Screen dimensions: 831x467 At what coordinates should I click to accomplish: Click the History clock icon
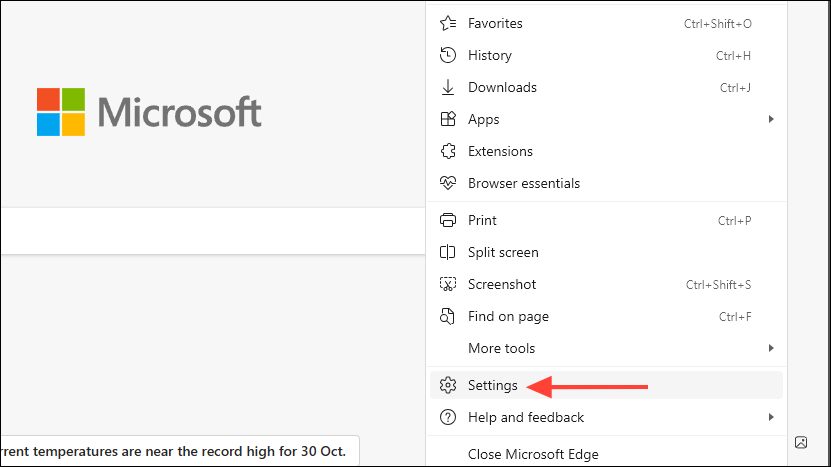click(448, 55)
